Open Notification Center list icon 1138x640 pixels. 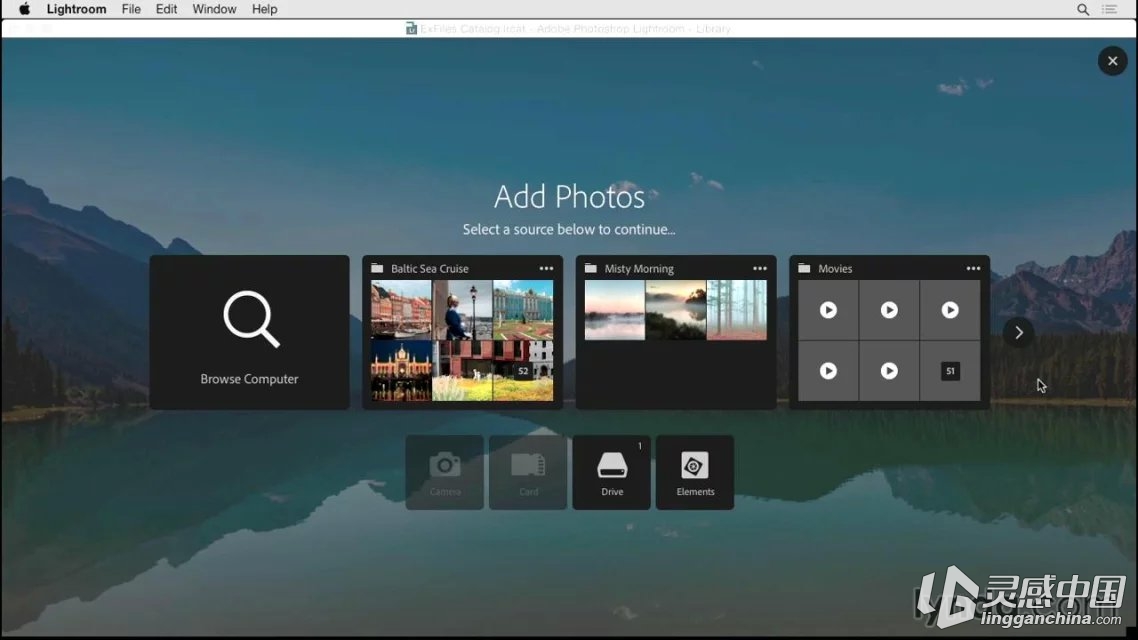[1109, 9]
